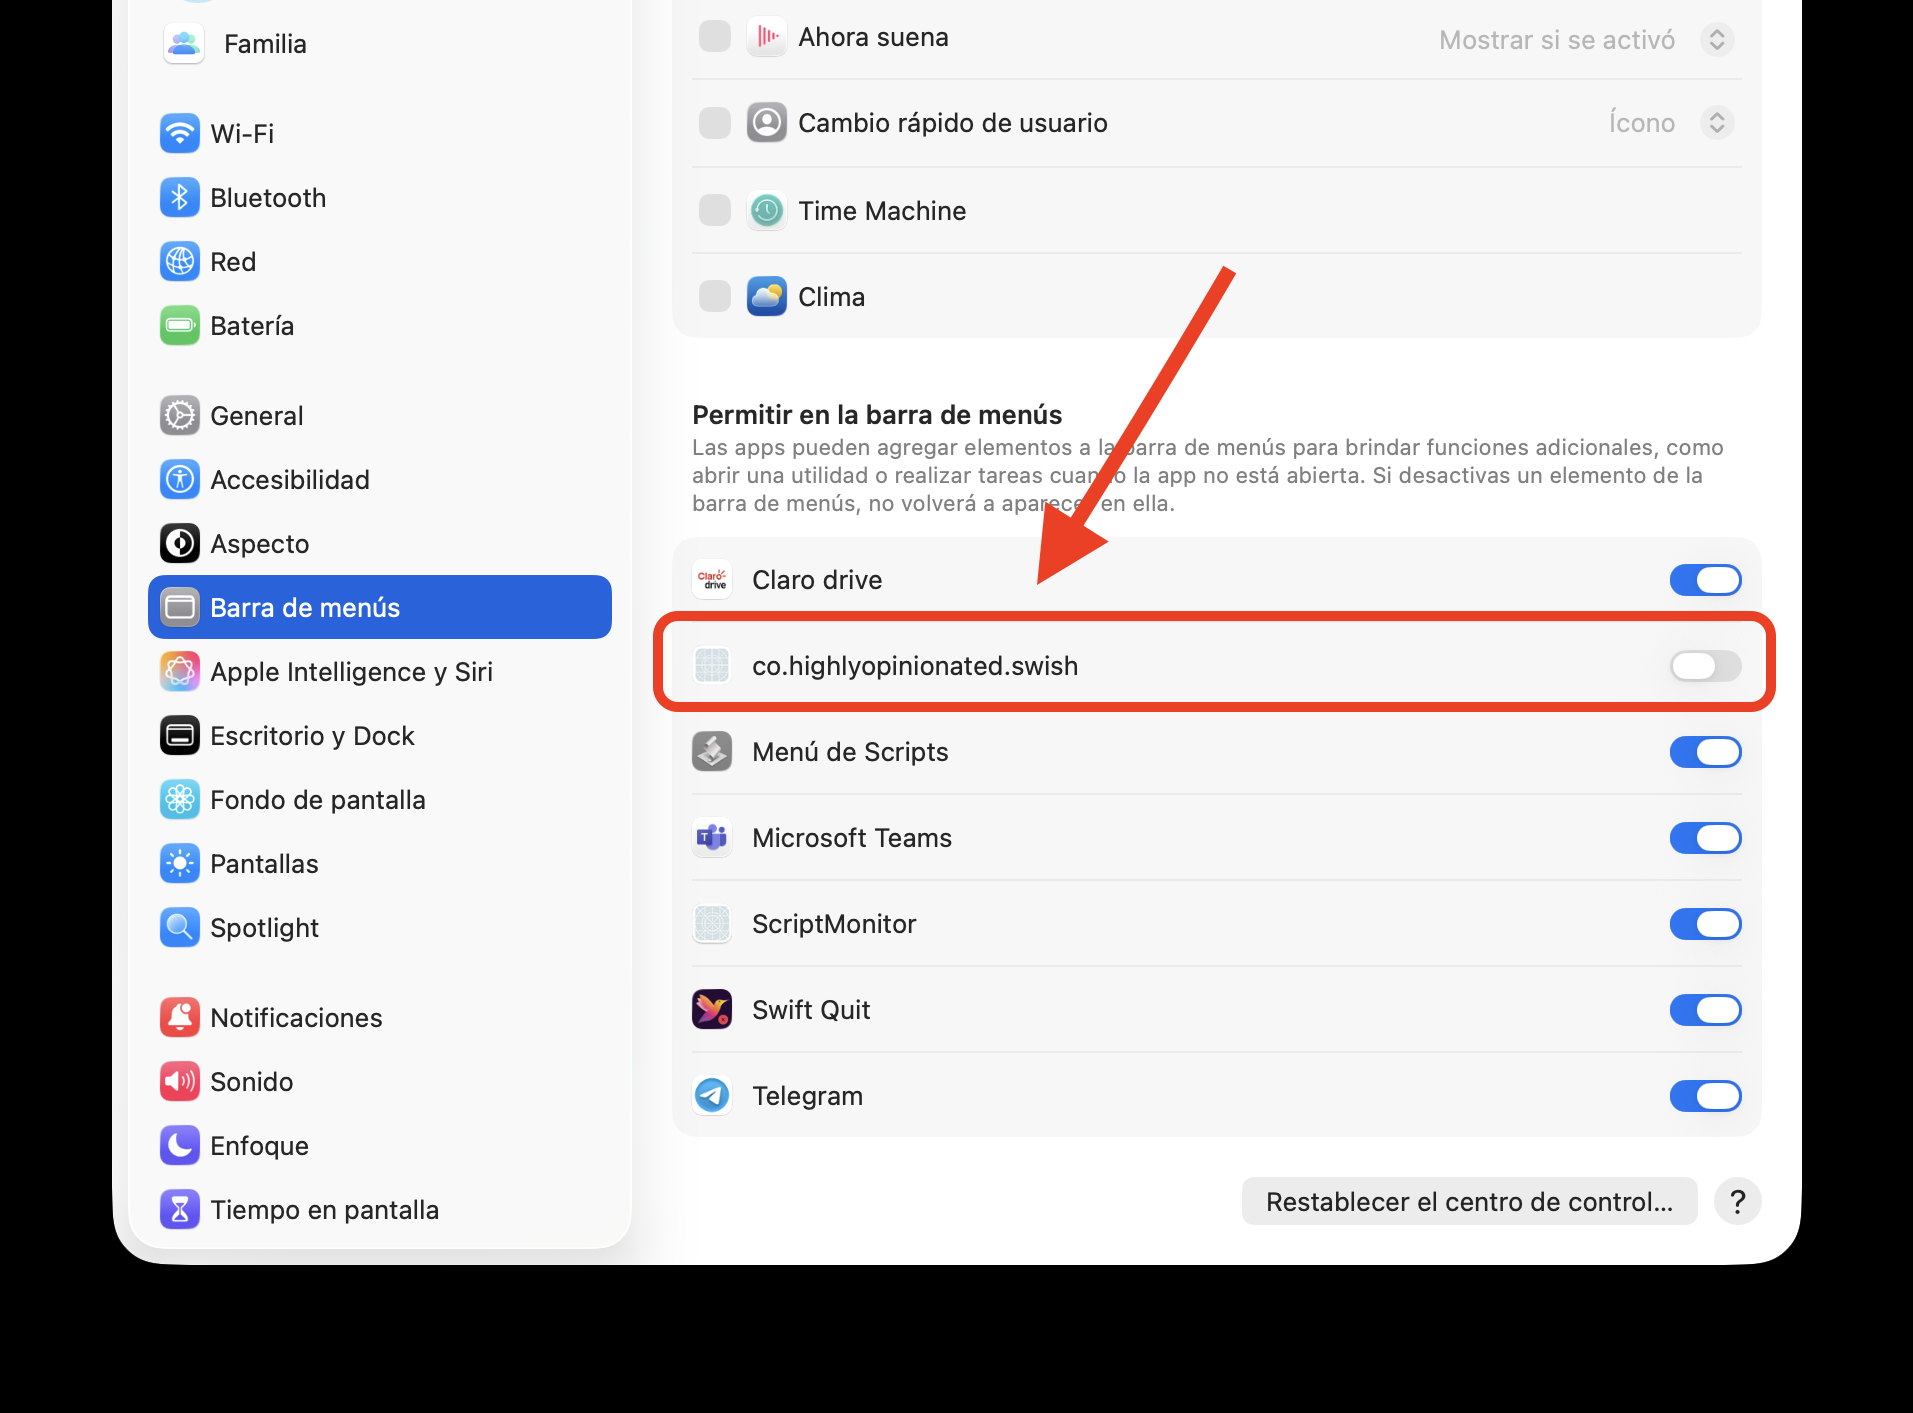Open the Enfoque moon icon
The image size is (1913, 1413).
coord(180,1146)
